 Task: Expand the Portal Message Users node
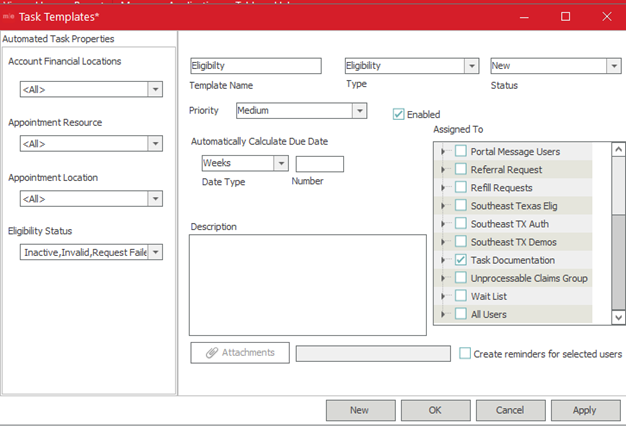(x=443, y=152)
